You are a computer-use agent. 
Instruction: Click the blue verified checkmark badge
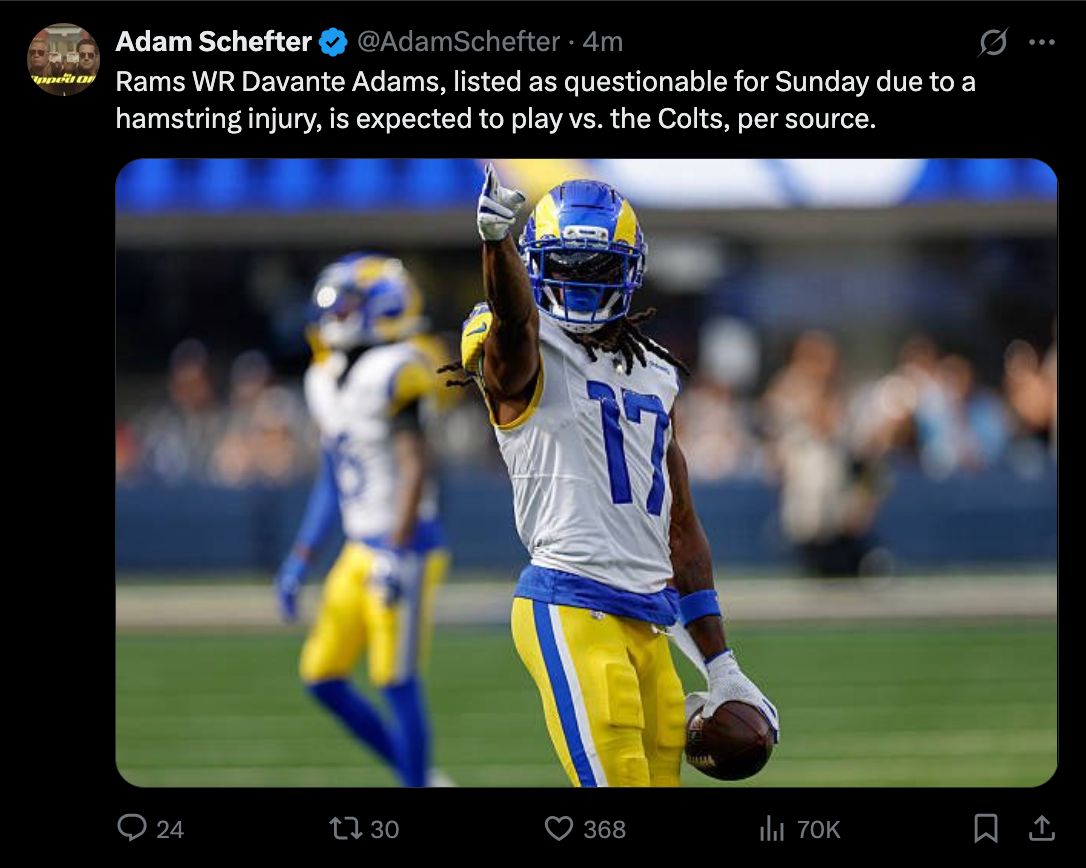pyautogui.click(x=333, y=42)
